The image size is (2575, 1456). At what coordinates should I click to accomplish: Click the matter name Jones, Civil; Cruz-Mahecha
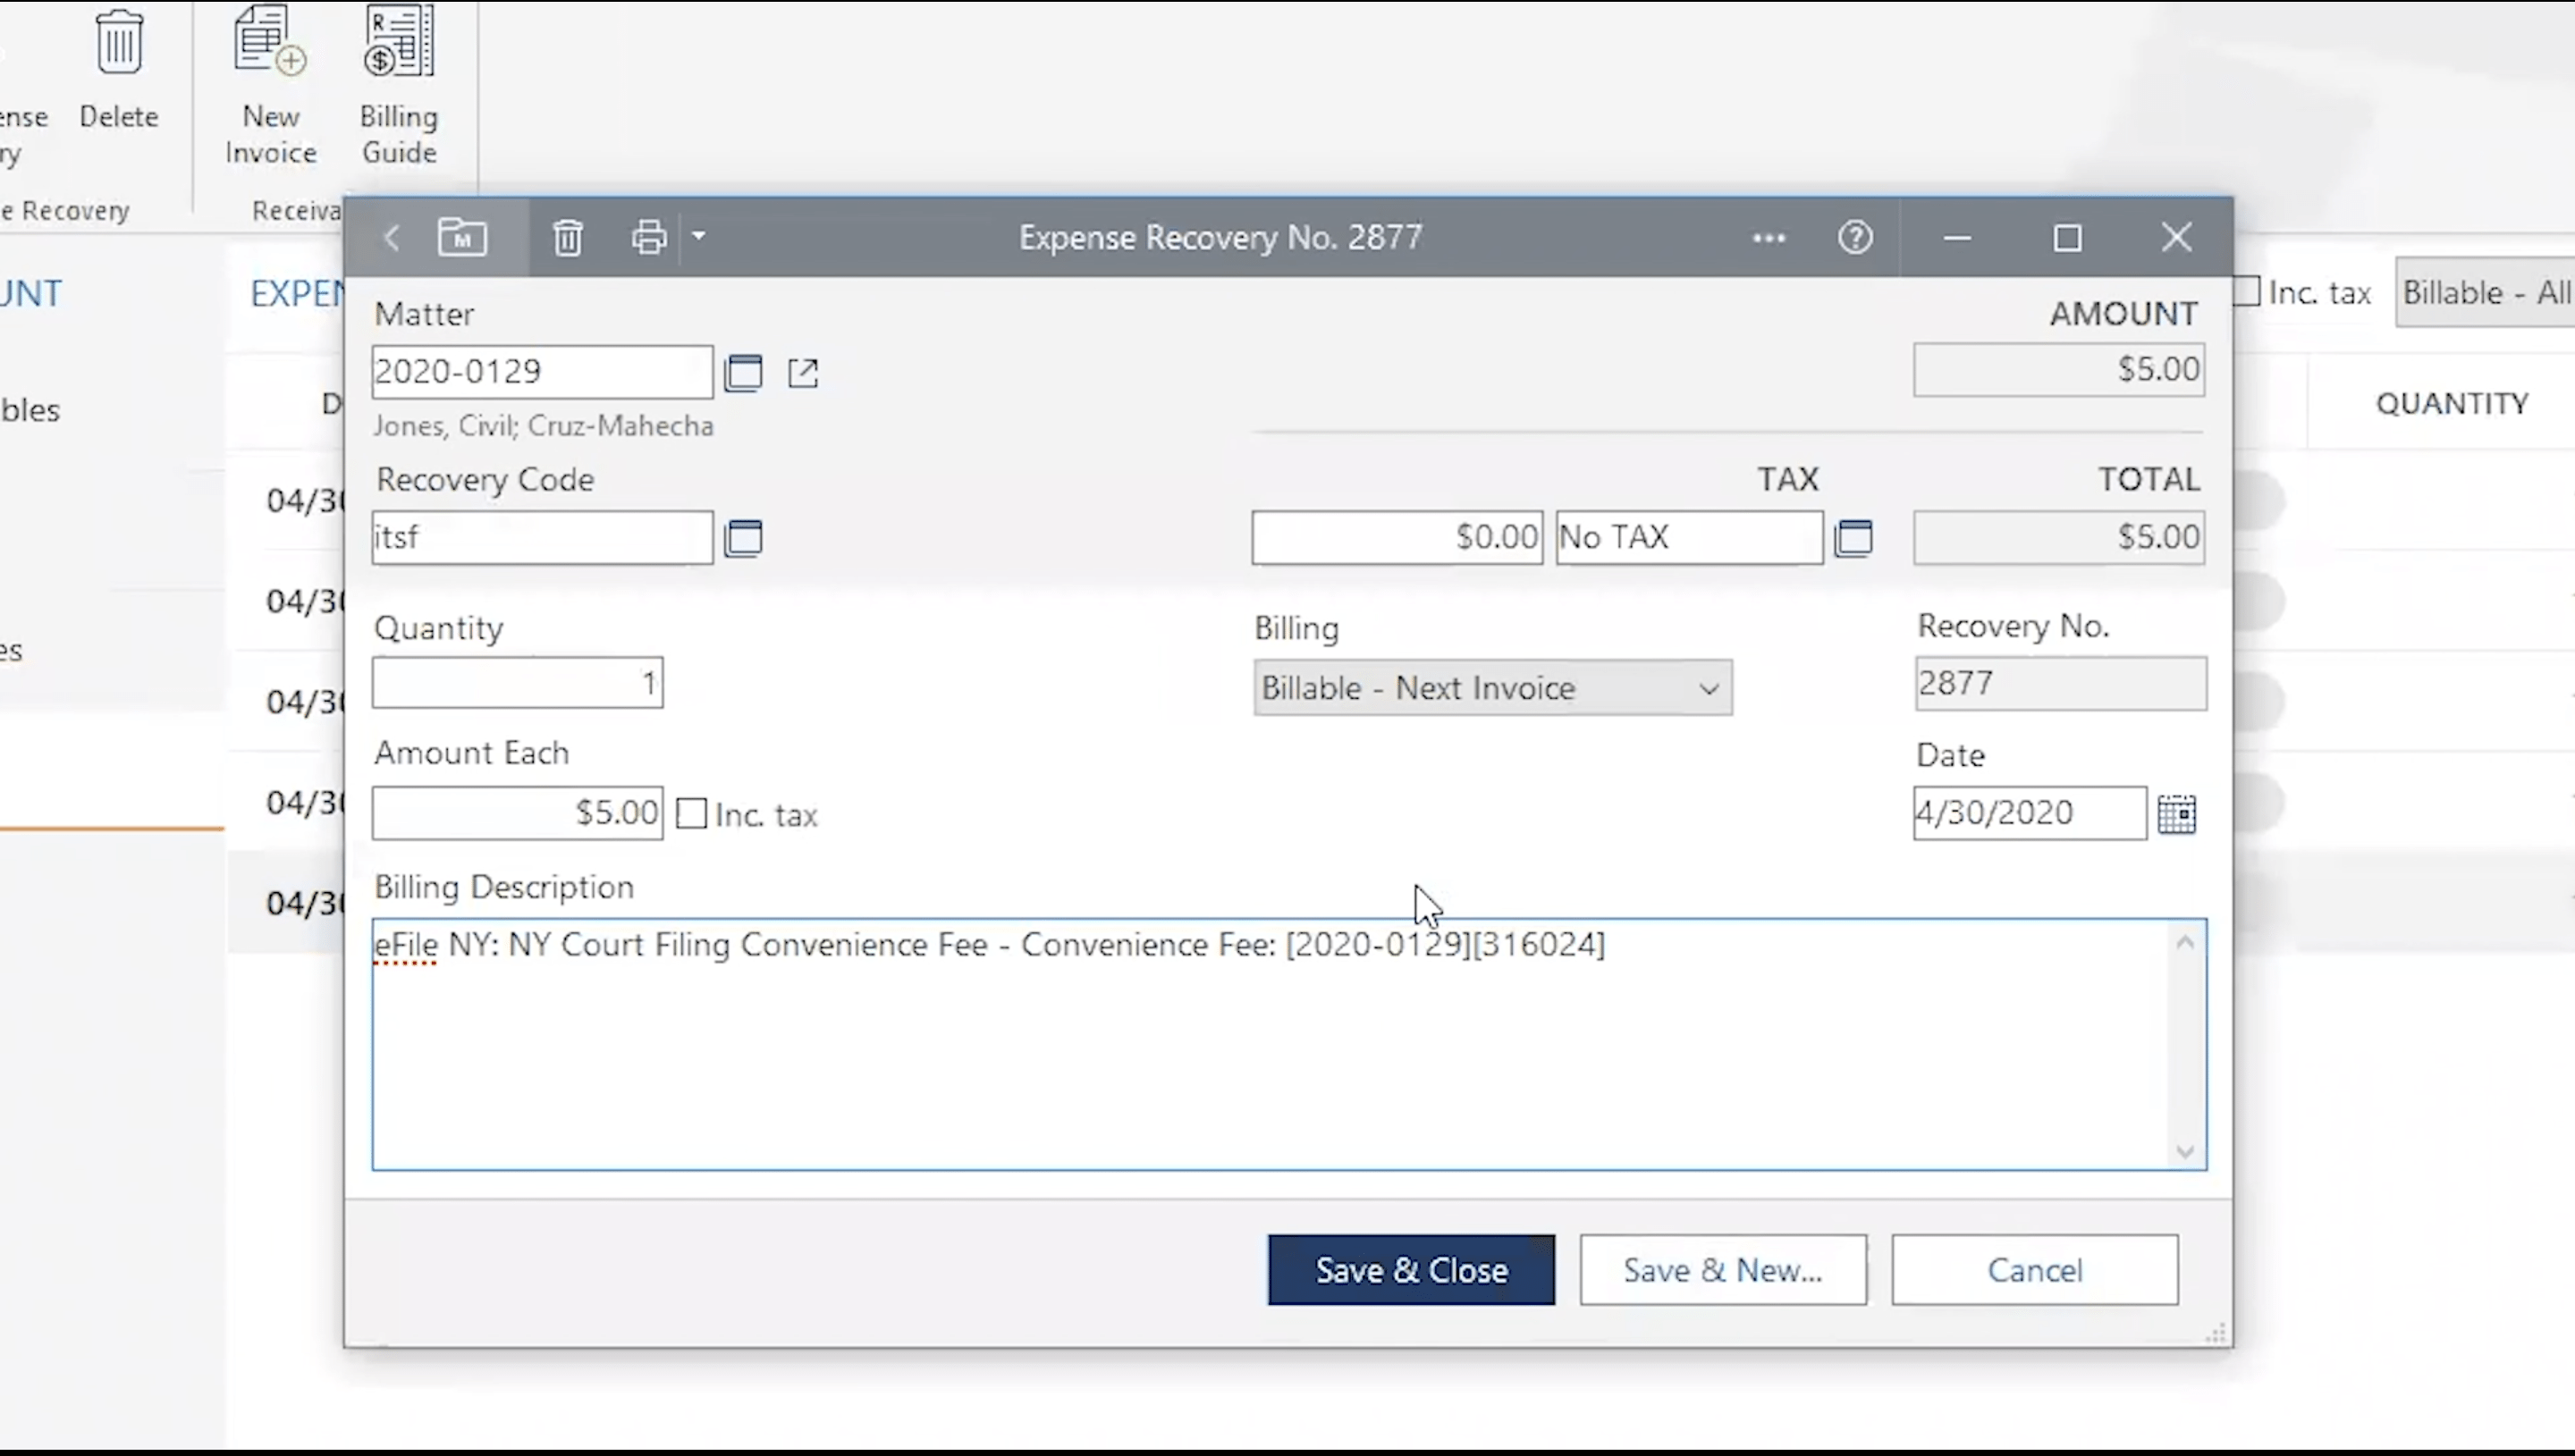pyautogui.click(x=544, y=426)
